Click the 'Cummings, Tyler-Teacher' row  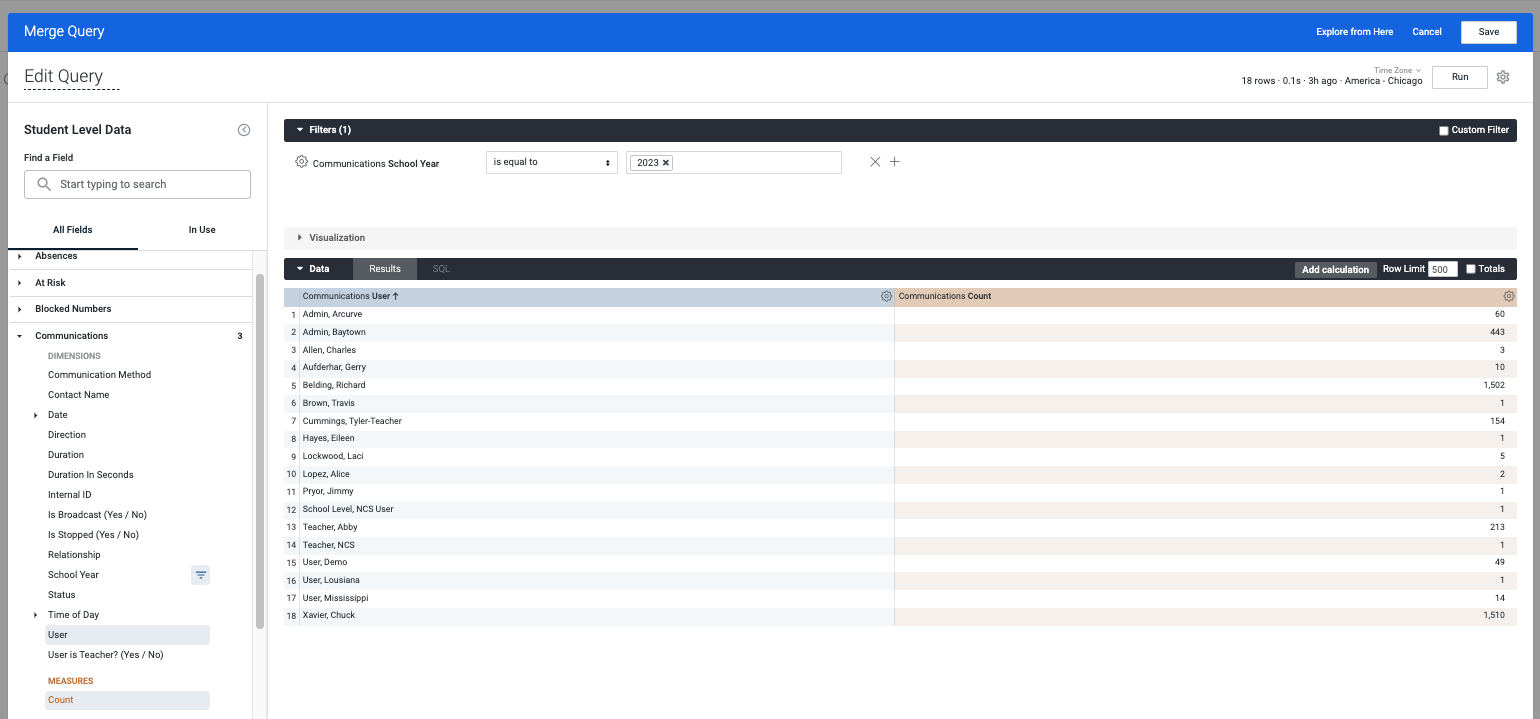point(900,421)
